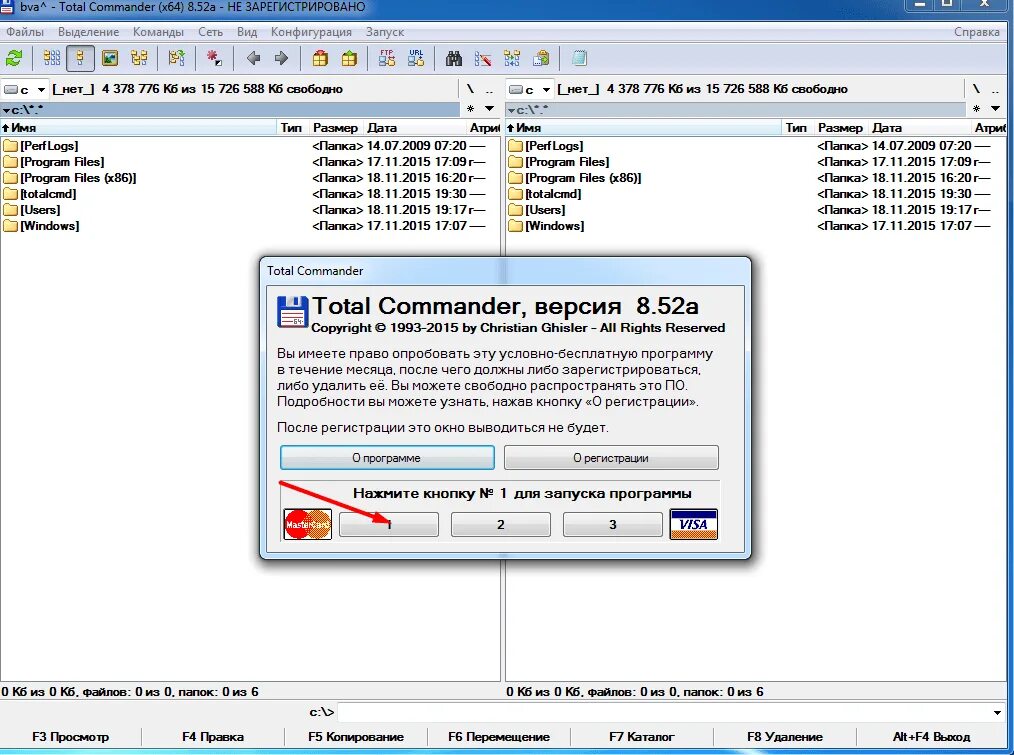Open the URL new FTP connection icon
Viewport: 1014px width, 755px height.
[x=416, y=58]
